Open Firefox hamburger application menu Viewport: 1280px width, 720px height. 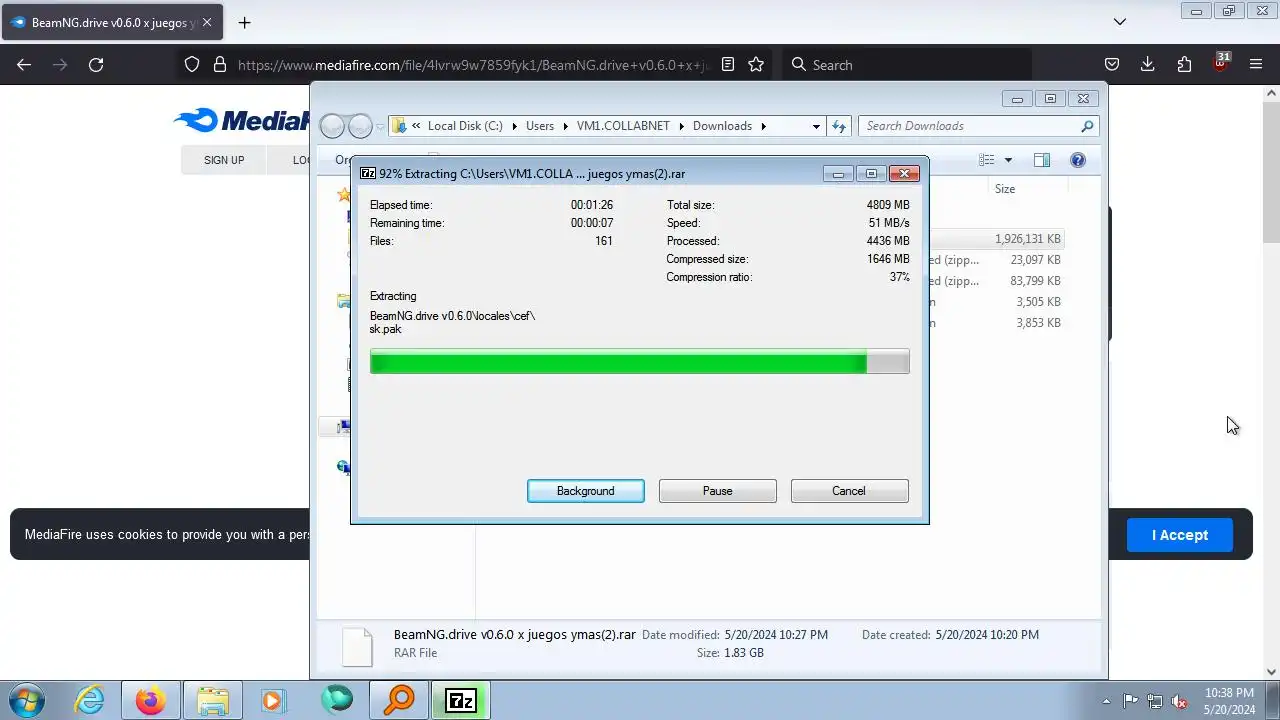tap(1256, 64)
